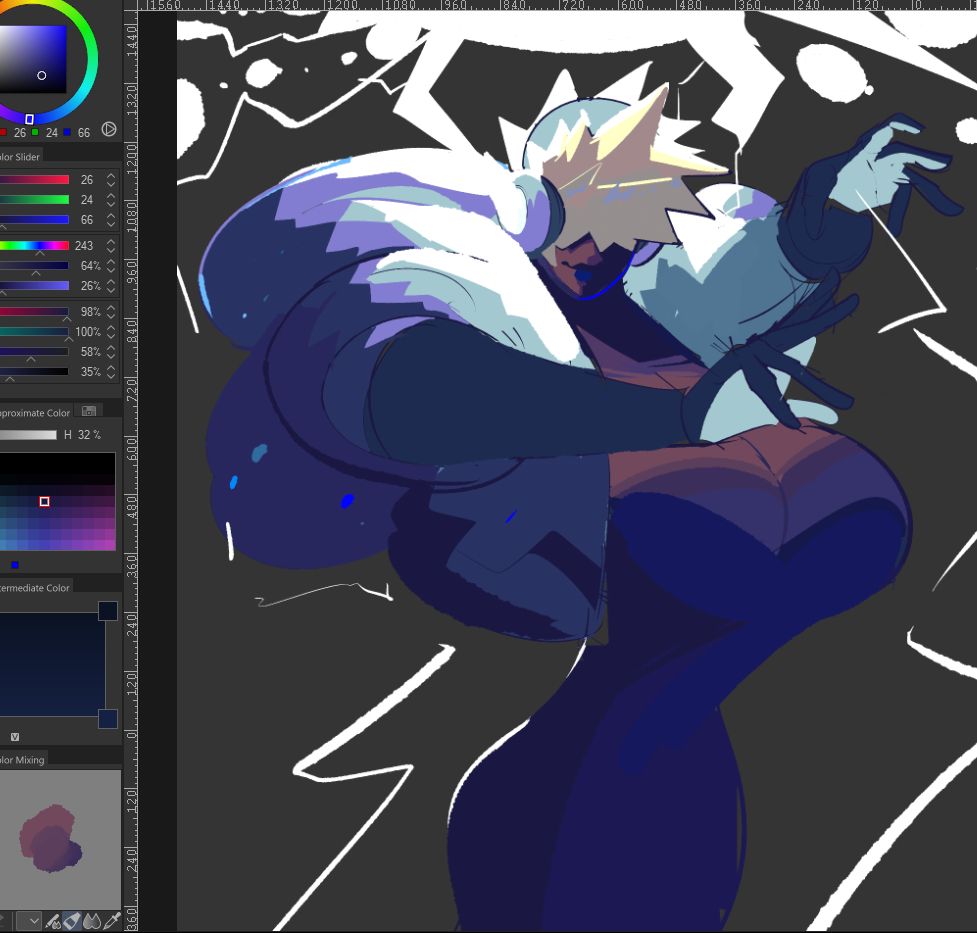Screen dimensions: 977x933
Task: Click the stepper next to hue value 243
Action: click(111, 246)
